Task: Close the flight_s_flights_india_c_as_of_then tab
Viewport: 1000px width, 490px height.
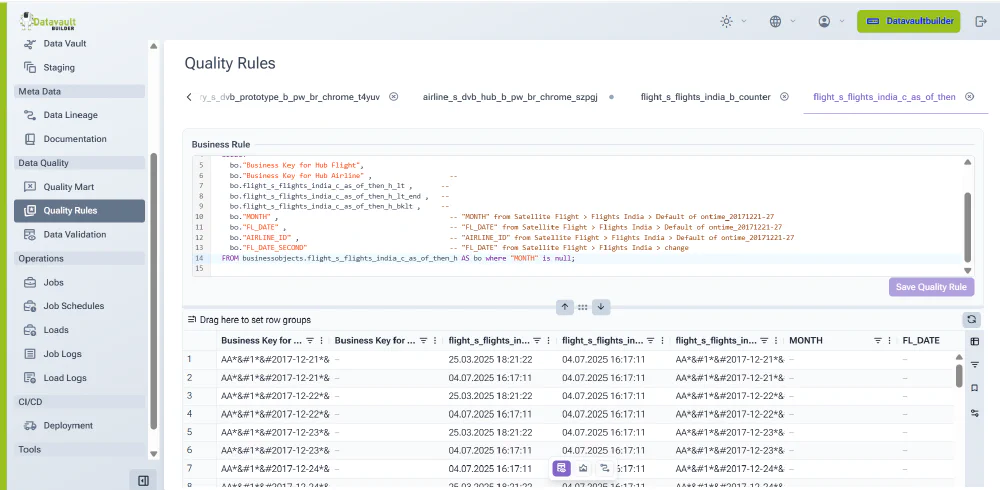Action: [969, 97]
